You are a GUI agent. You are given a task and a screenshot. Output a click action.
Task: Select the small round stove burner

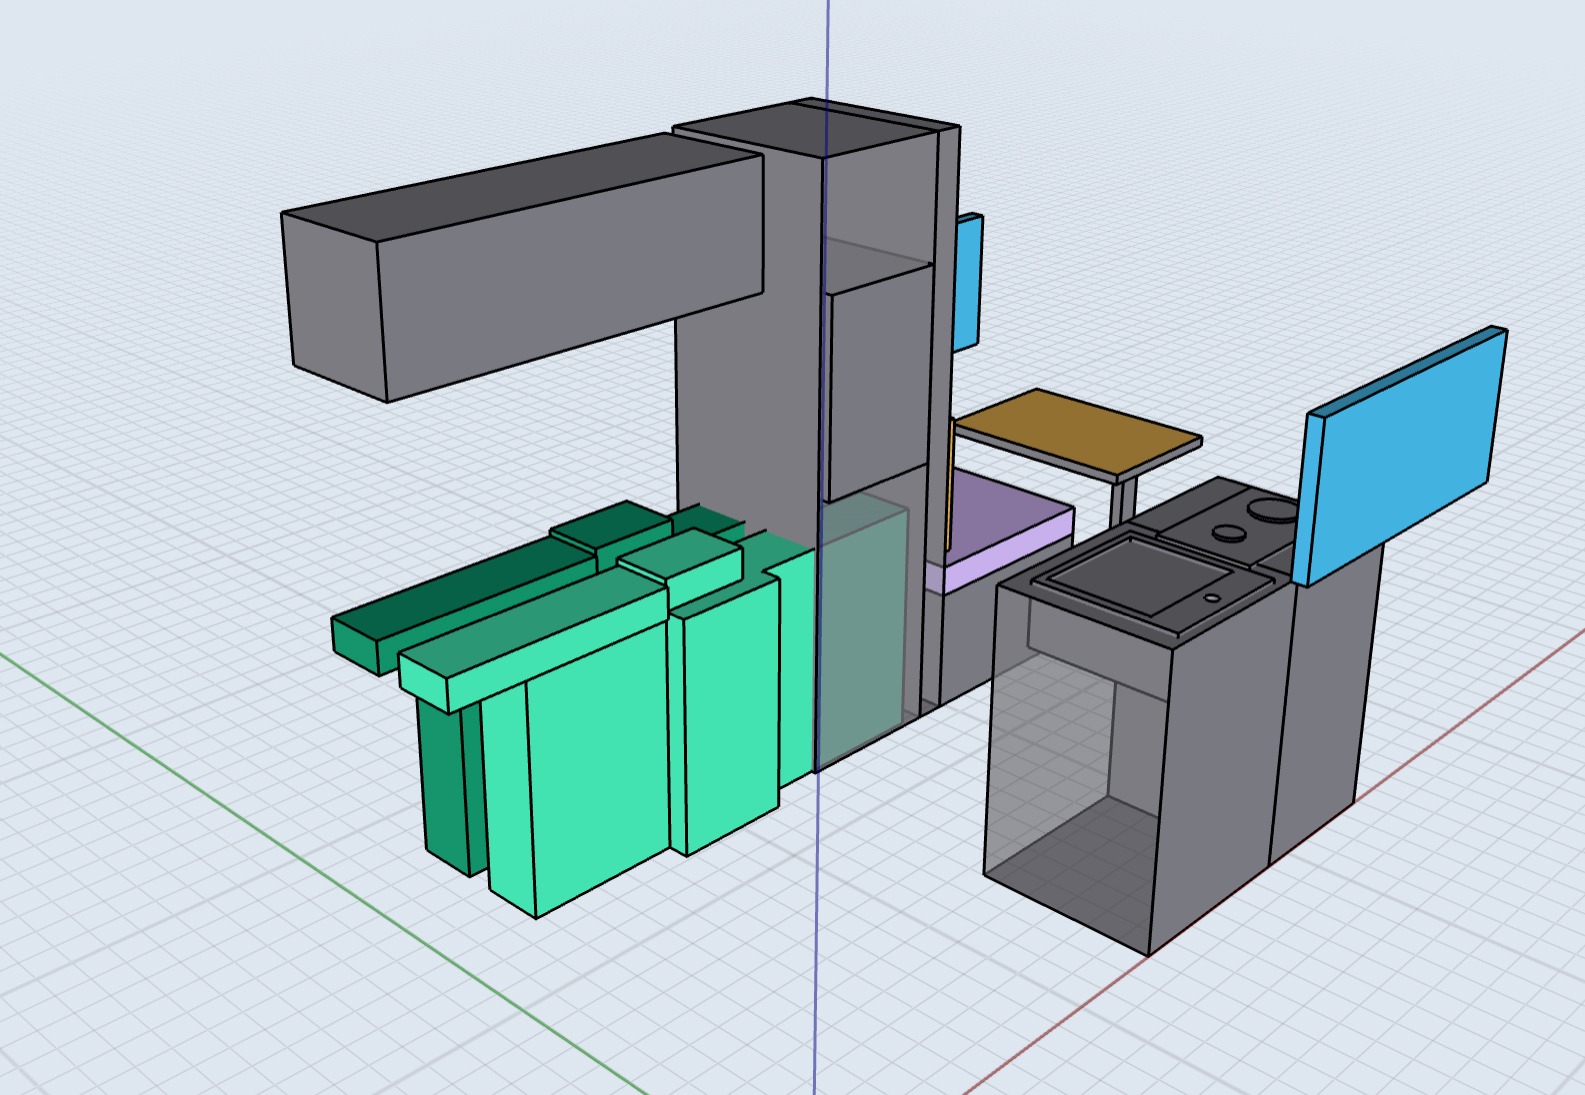click(1229, 532)
